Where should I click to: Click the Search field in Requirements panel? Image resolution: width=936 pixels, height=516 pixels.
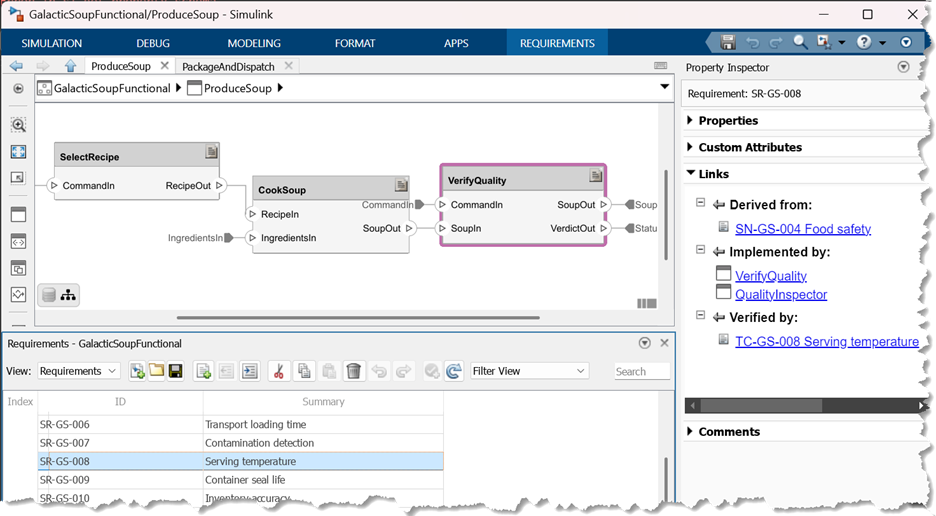641,371
